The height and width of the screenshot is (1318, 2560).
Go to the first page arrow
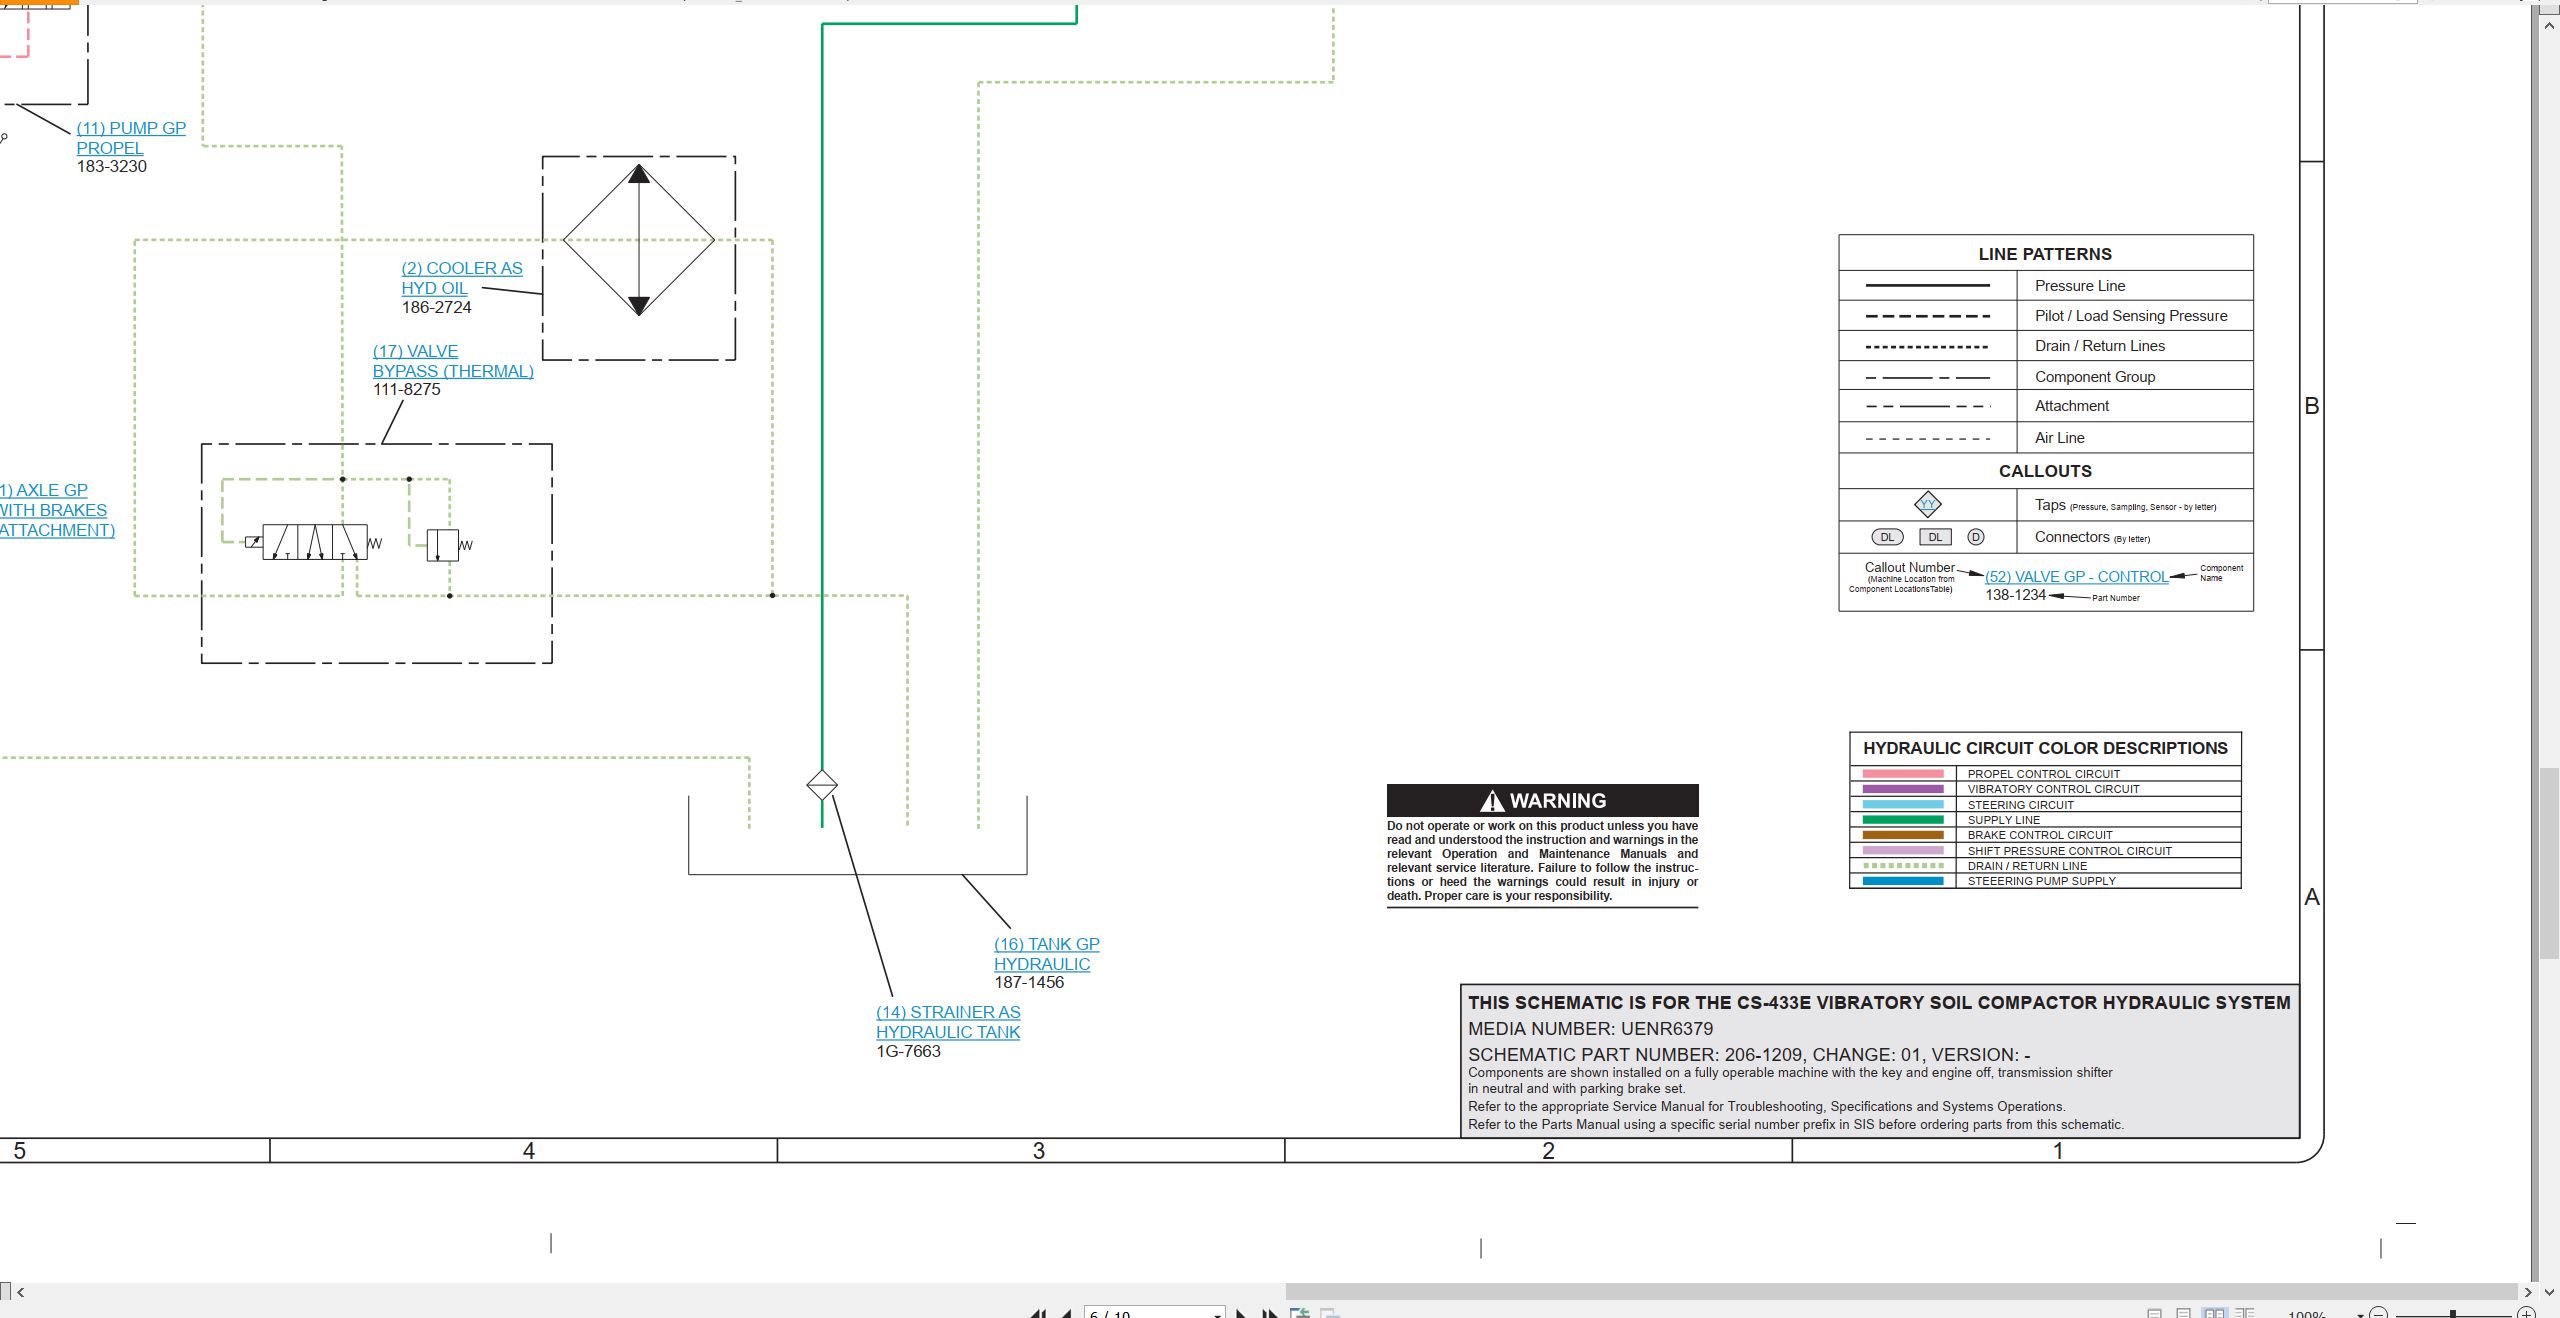pyautogui.click(x=1038, y=1314)
